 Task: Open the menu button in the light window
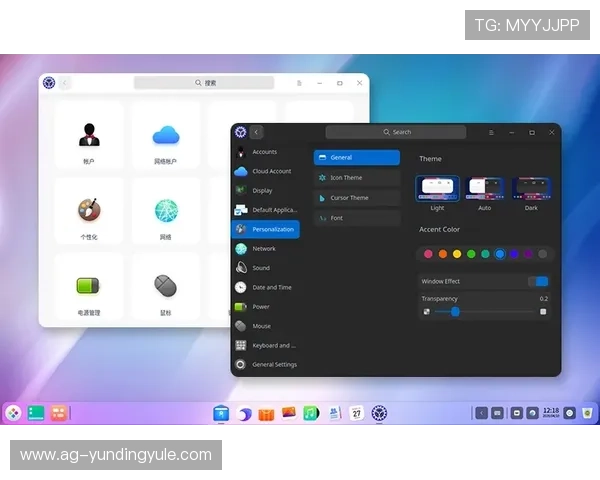point(300,83)
